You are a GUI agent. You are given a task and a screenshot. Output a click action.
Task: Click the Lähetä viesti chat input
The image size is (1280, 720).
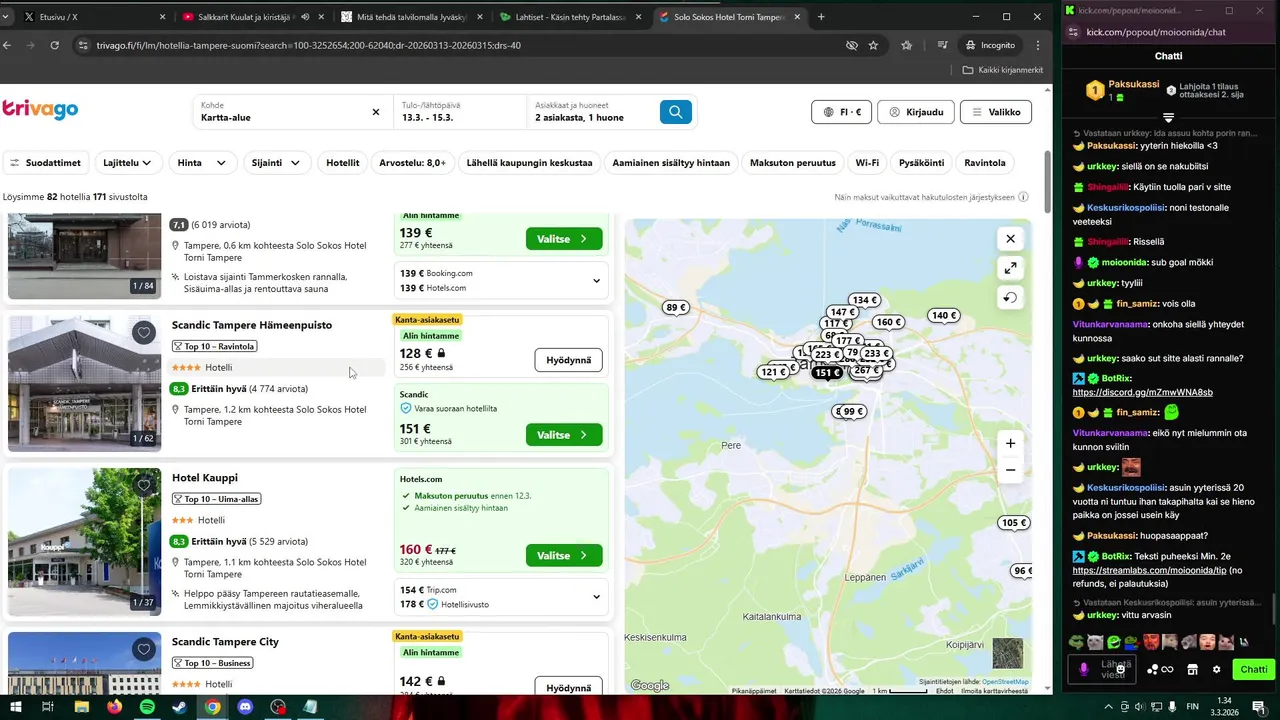1102,670
